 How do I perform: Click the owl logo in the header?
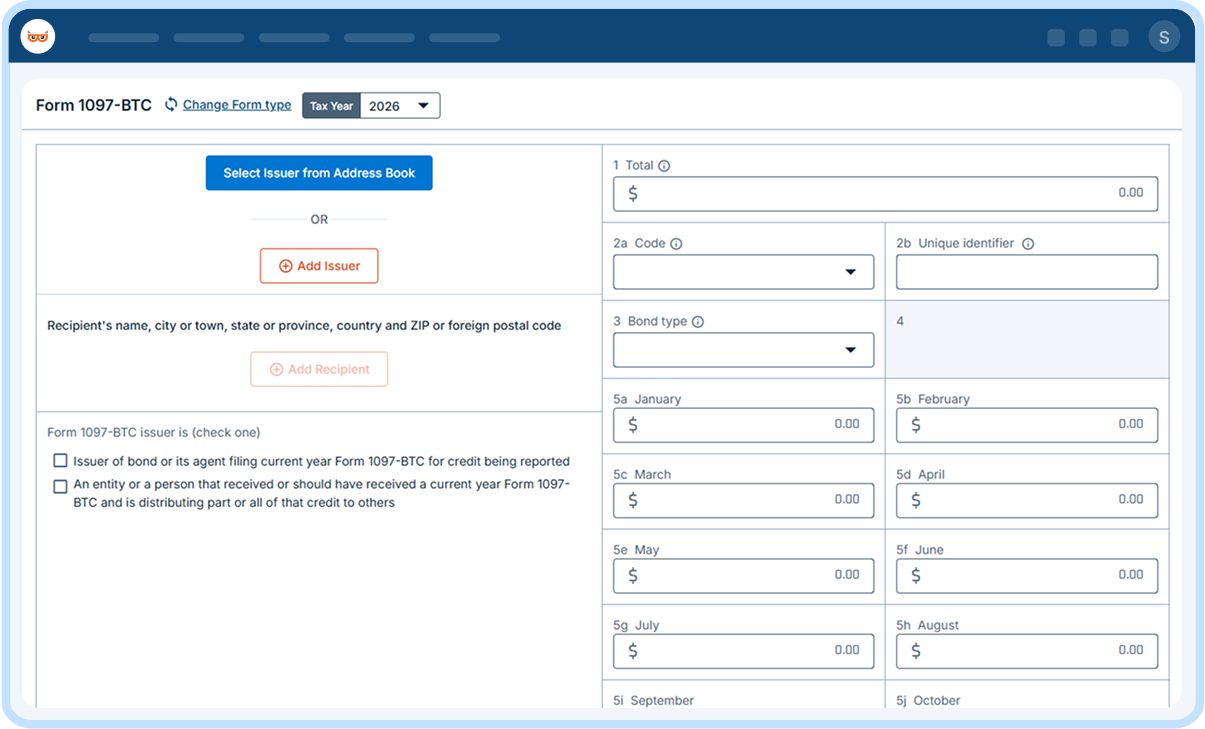pos(38,37)
